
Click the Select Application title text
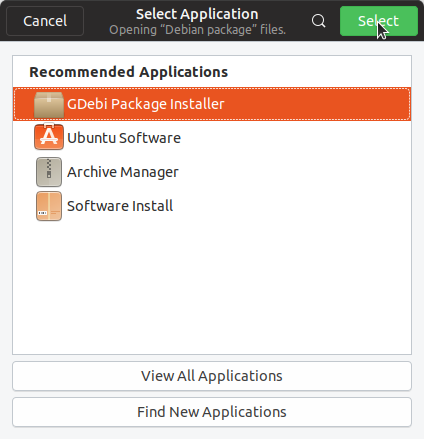pyautogui.click(x=197, y=14)
